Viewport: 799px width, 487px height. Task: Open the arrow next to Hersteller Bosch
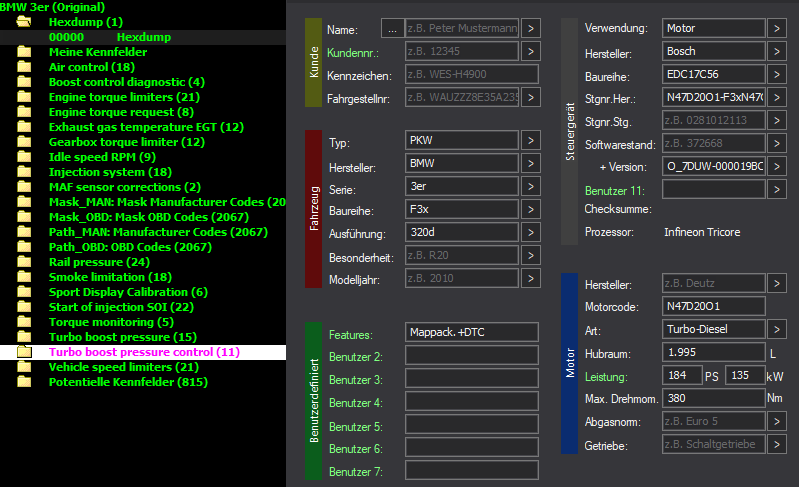777,51
